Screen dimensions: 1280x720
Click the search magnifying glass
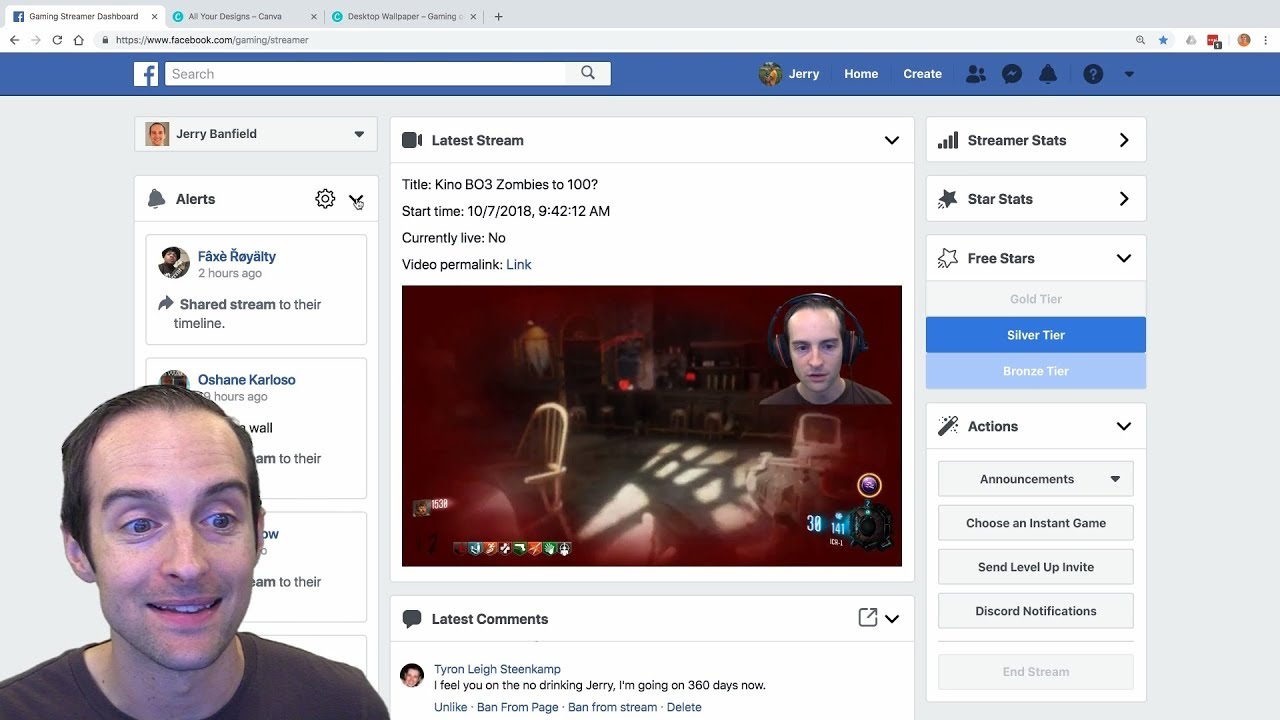(x=588, y=73)
